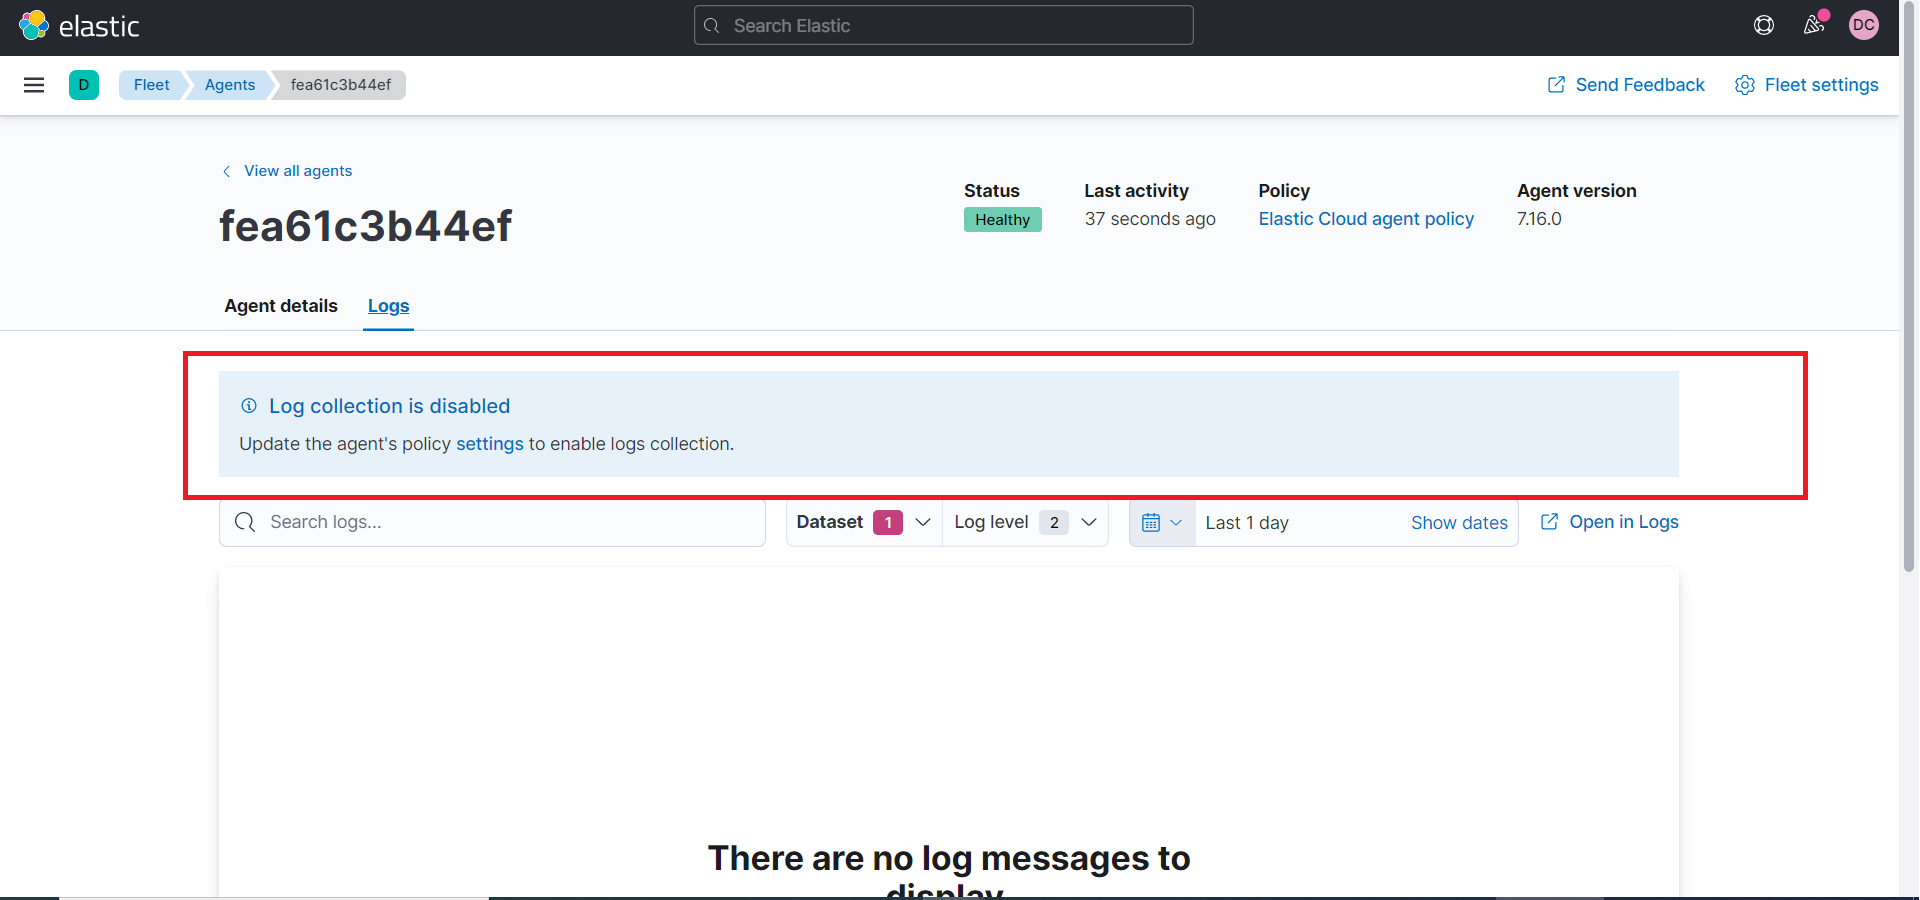Image resolution: width=1920 pixels, height=900 pixels.
Task: Toggle the hamburger navigation menu
Action: coord(34,85)
